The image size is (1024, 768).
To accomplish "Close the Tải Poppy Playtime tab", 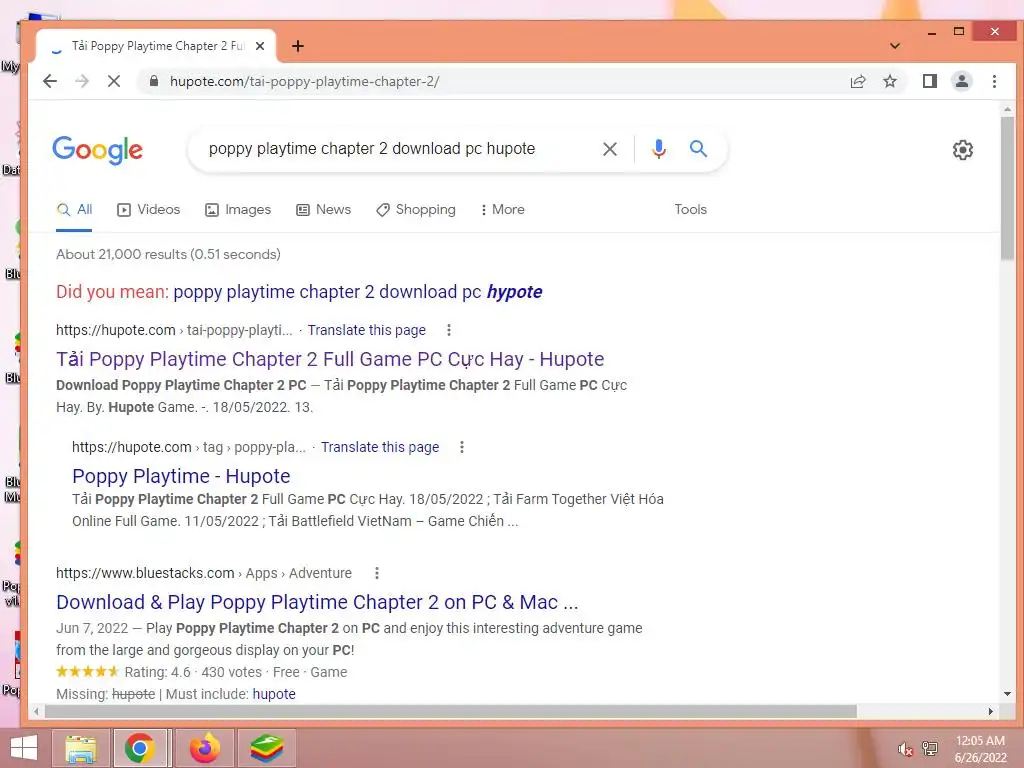I will click(260, 46).
